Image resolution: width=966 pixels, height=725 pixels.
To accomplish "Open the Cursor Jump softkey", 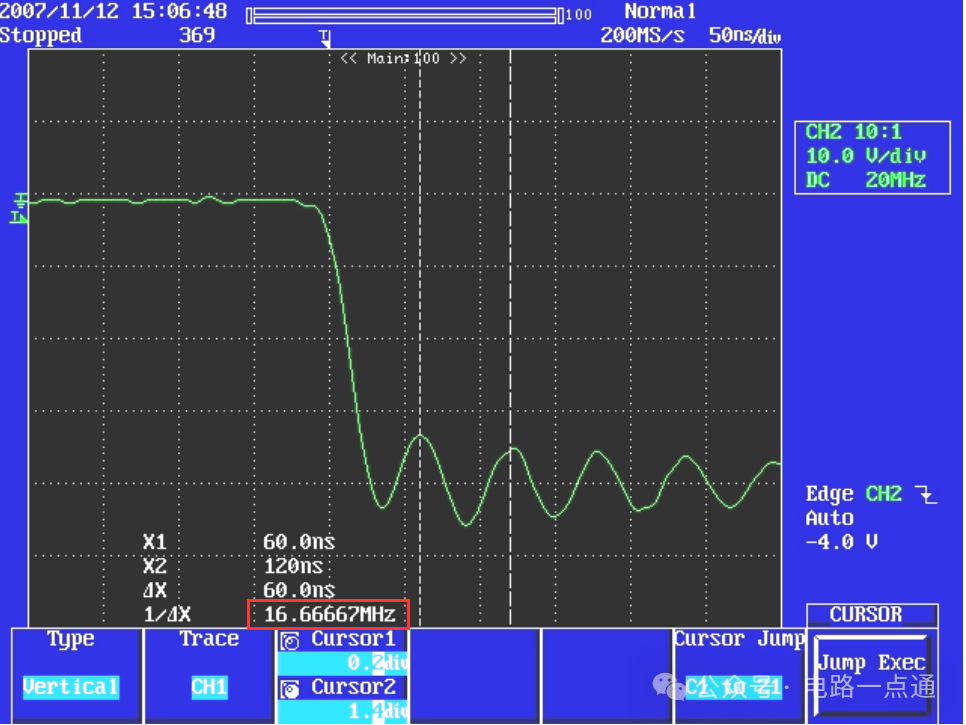I will point(739,676).
